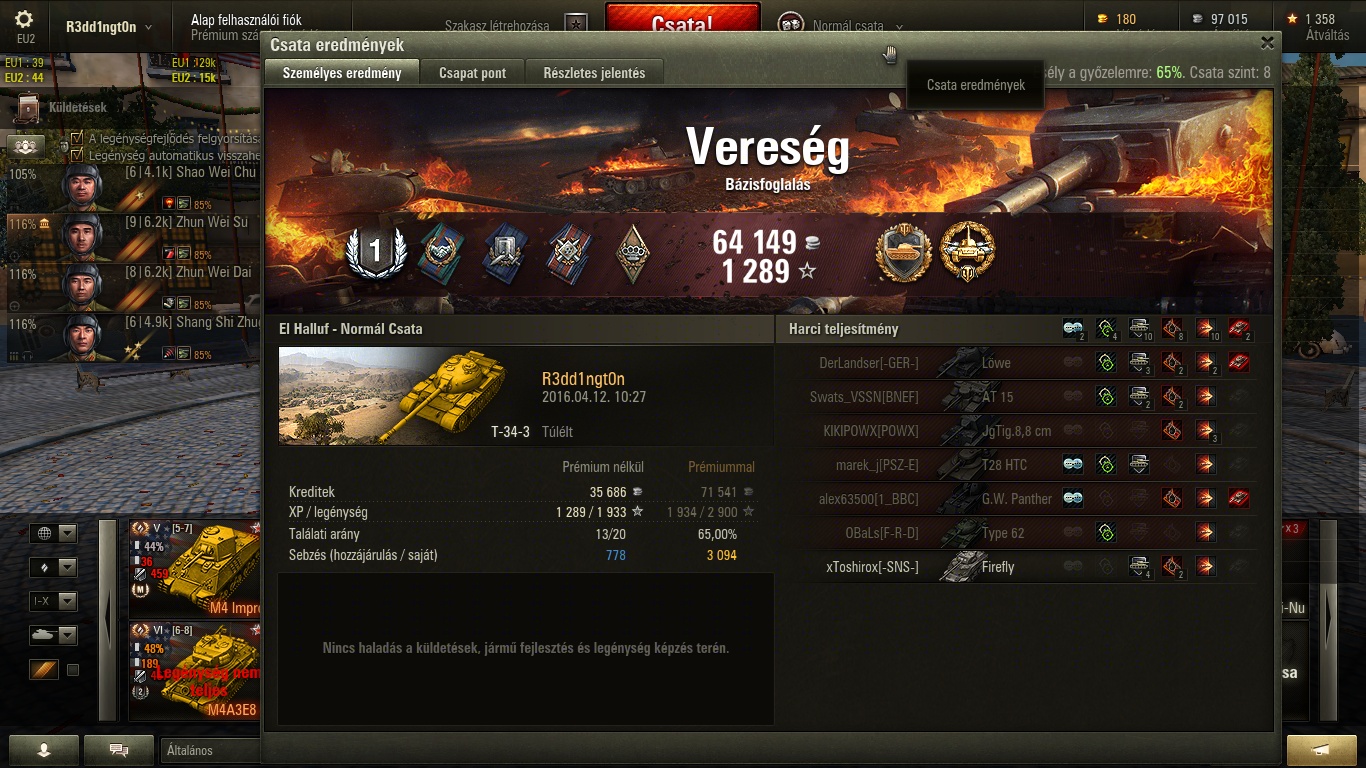Click the red Csata! battle button
Image resolution: width=1366 pixels, height=768 pixels.
(683, 22)
